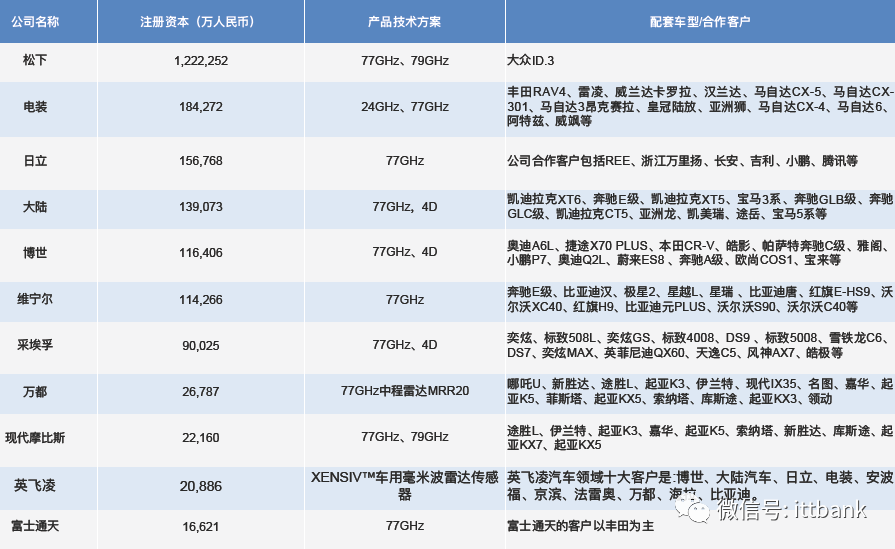Screen dimensions: 895x549
Task: Click capital value 1,222,252
Action: click(x=201, y=61)
